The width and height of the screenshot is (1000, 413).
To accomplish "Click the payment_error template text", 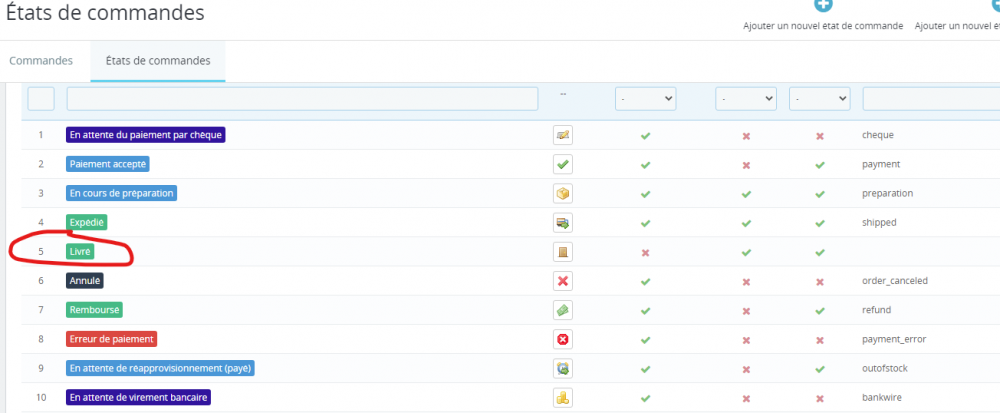I will point(893,339).
